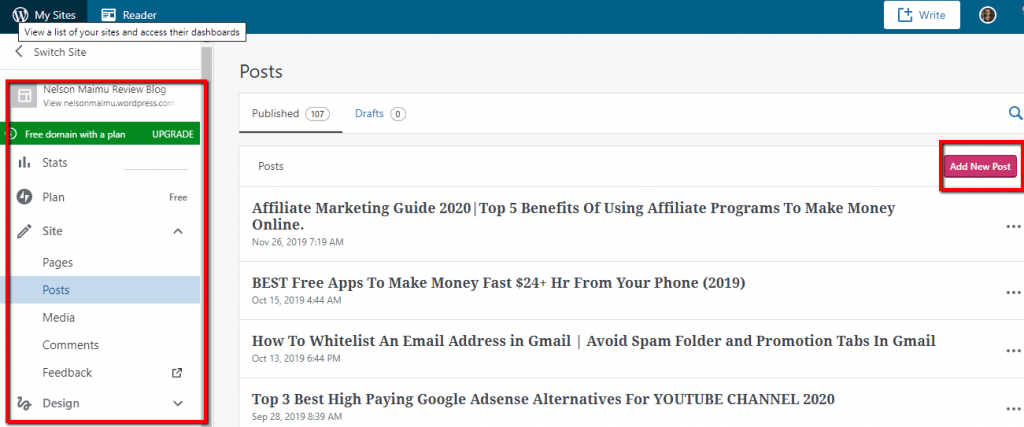Click the Nelson Maimu site icon
This screenshot has height=427, width=1024.
click(25, 96)
